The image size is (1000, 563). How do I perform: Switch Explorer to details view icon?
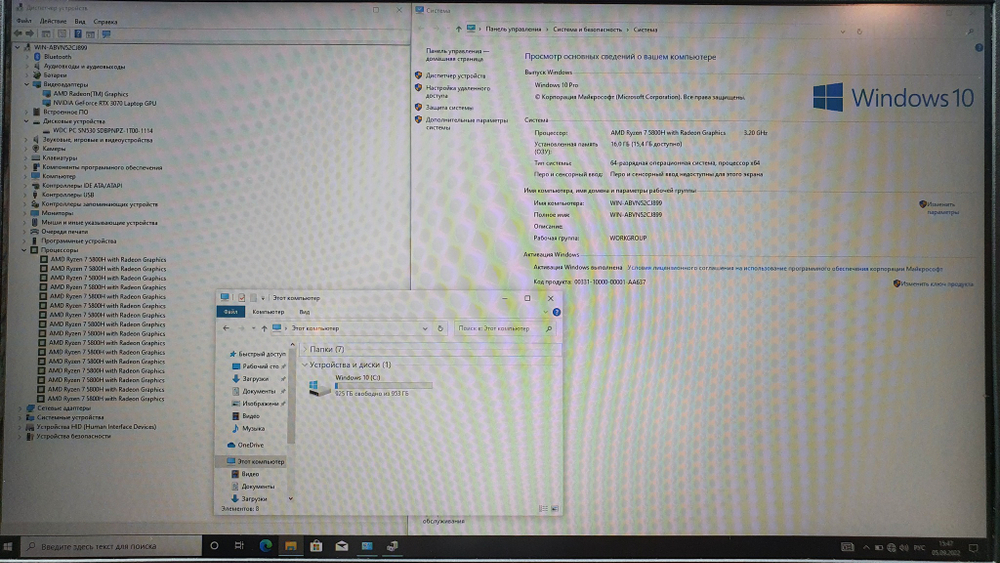[543, 508]
